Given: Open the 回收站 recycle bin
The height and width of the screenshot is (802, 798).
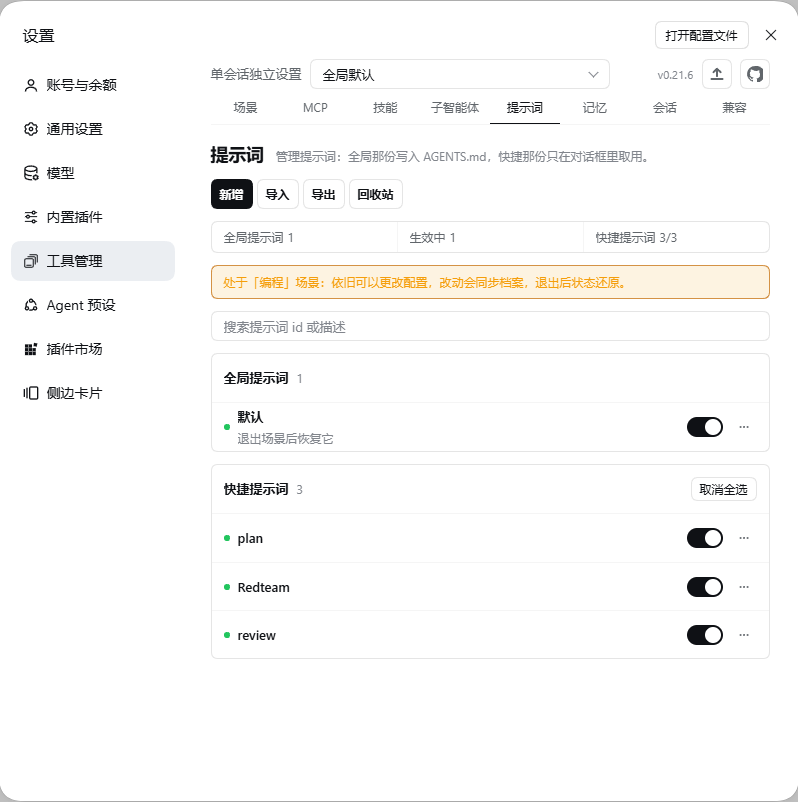Looking at the screenshot, I should [x=375, y=194].
